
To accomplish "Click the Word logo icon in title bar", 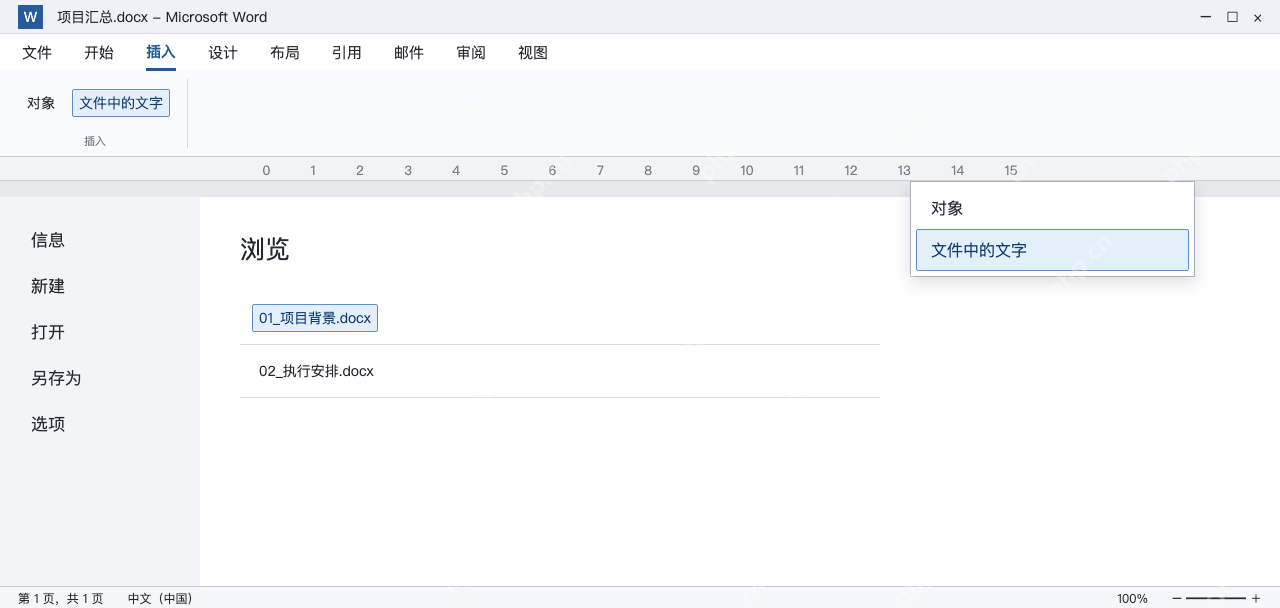I will (30, 17).
